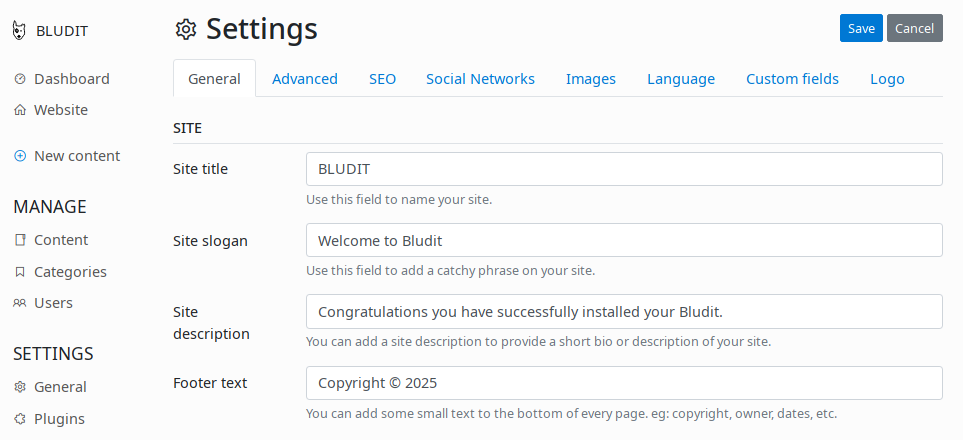Open the Logo tab
Image resolution: width=963 pixels, height=440 pixels.
887,79
